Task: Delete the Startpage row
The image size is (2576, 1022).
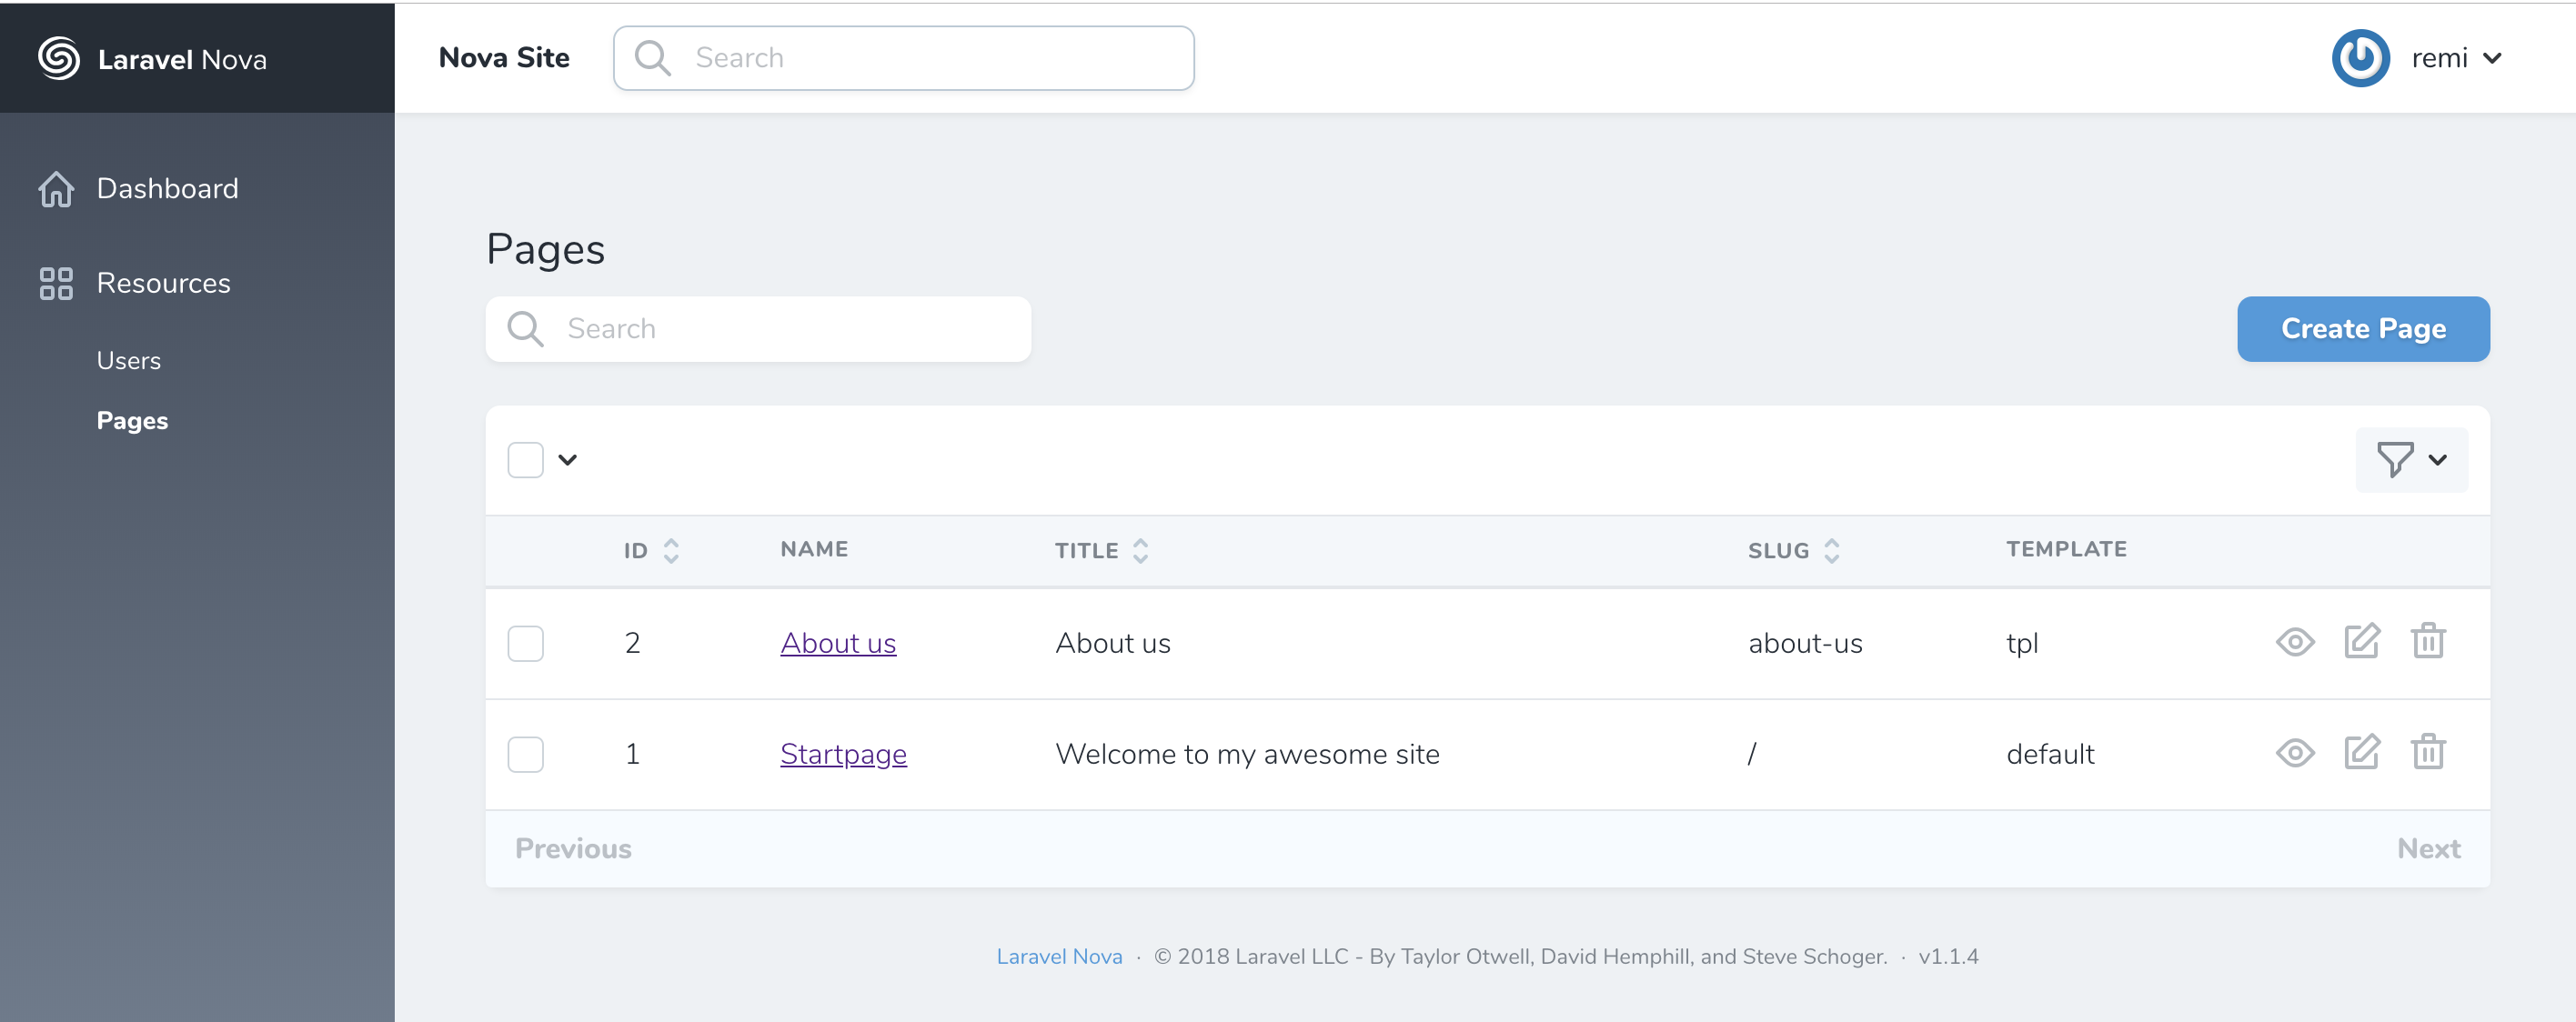Action: [2428, 752]
